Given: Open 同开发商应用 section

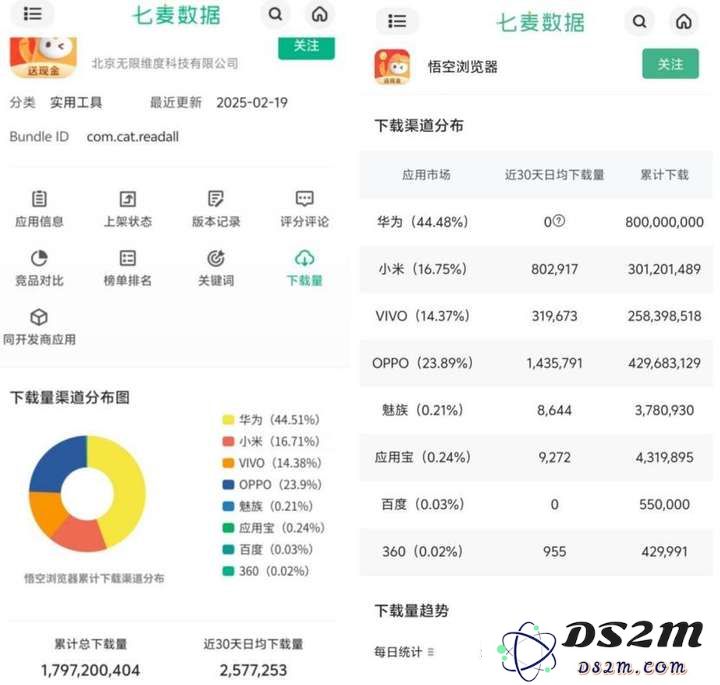Looking at the screenshot, I should click(x=39, y=327).
